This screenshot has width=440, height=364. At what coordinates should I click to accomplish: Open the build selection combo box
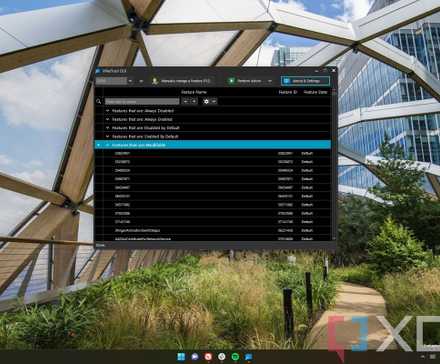pos(114,81)
